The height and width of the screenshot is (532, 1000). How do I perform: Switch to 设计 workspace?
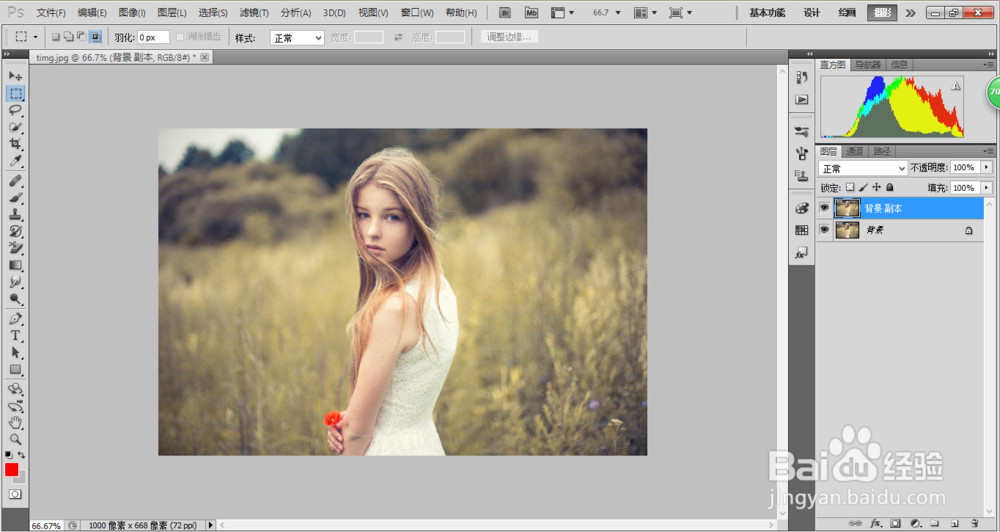(x=812, y=13)
